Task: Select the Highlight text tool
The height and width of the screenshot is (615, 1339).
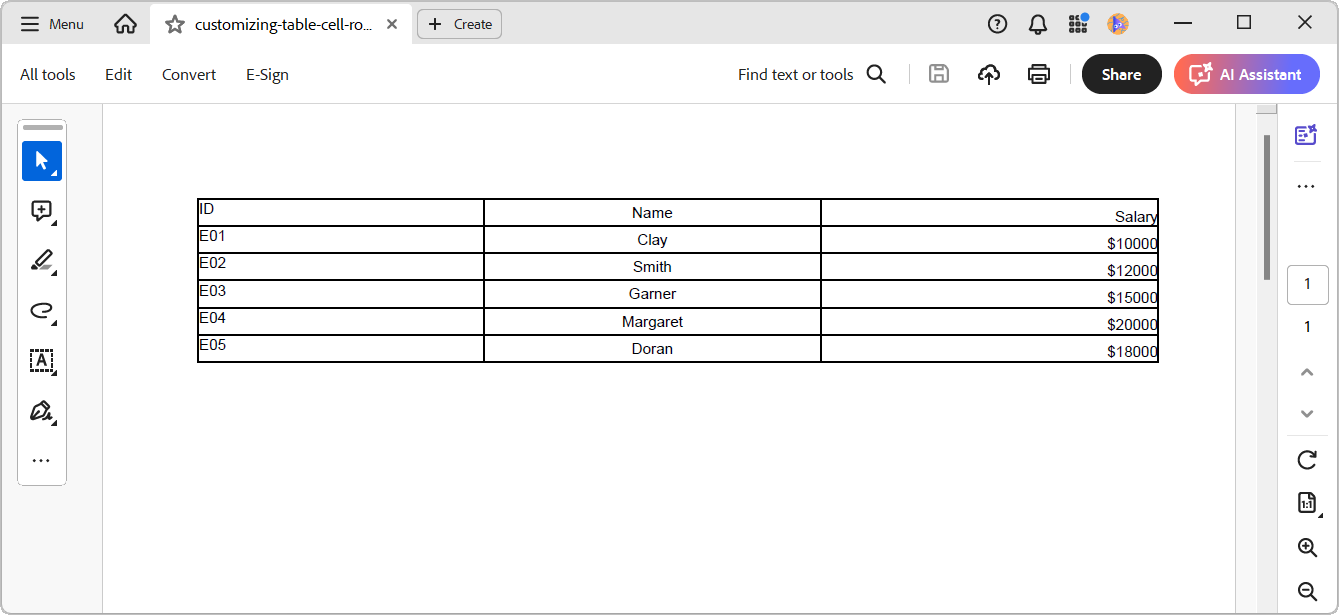Action: pos(42,261)
